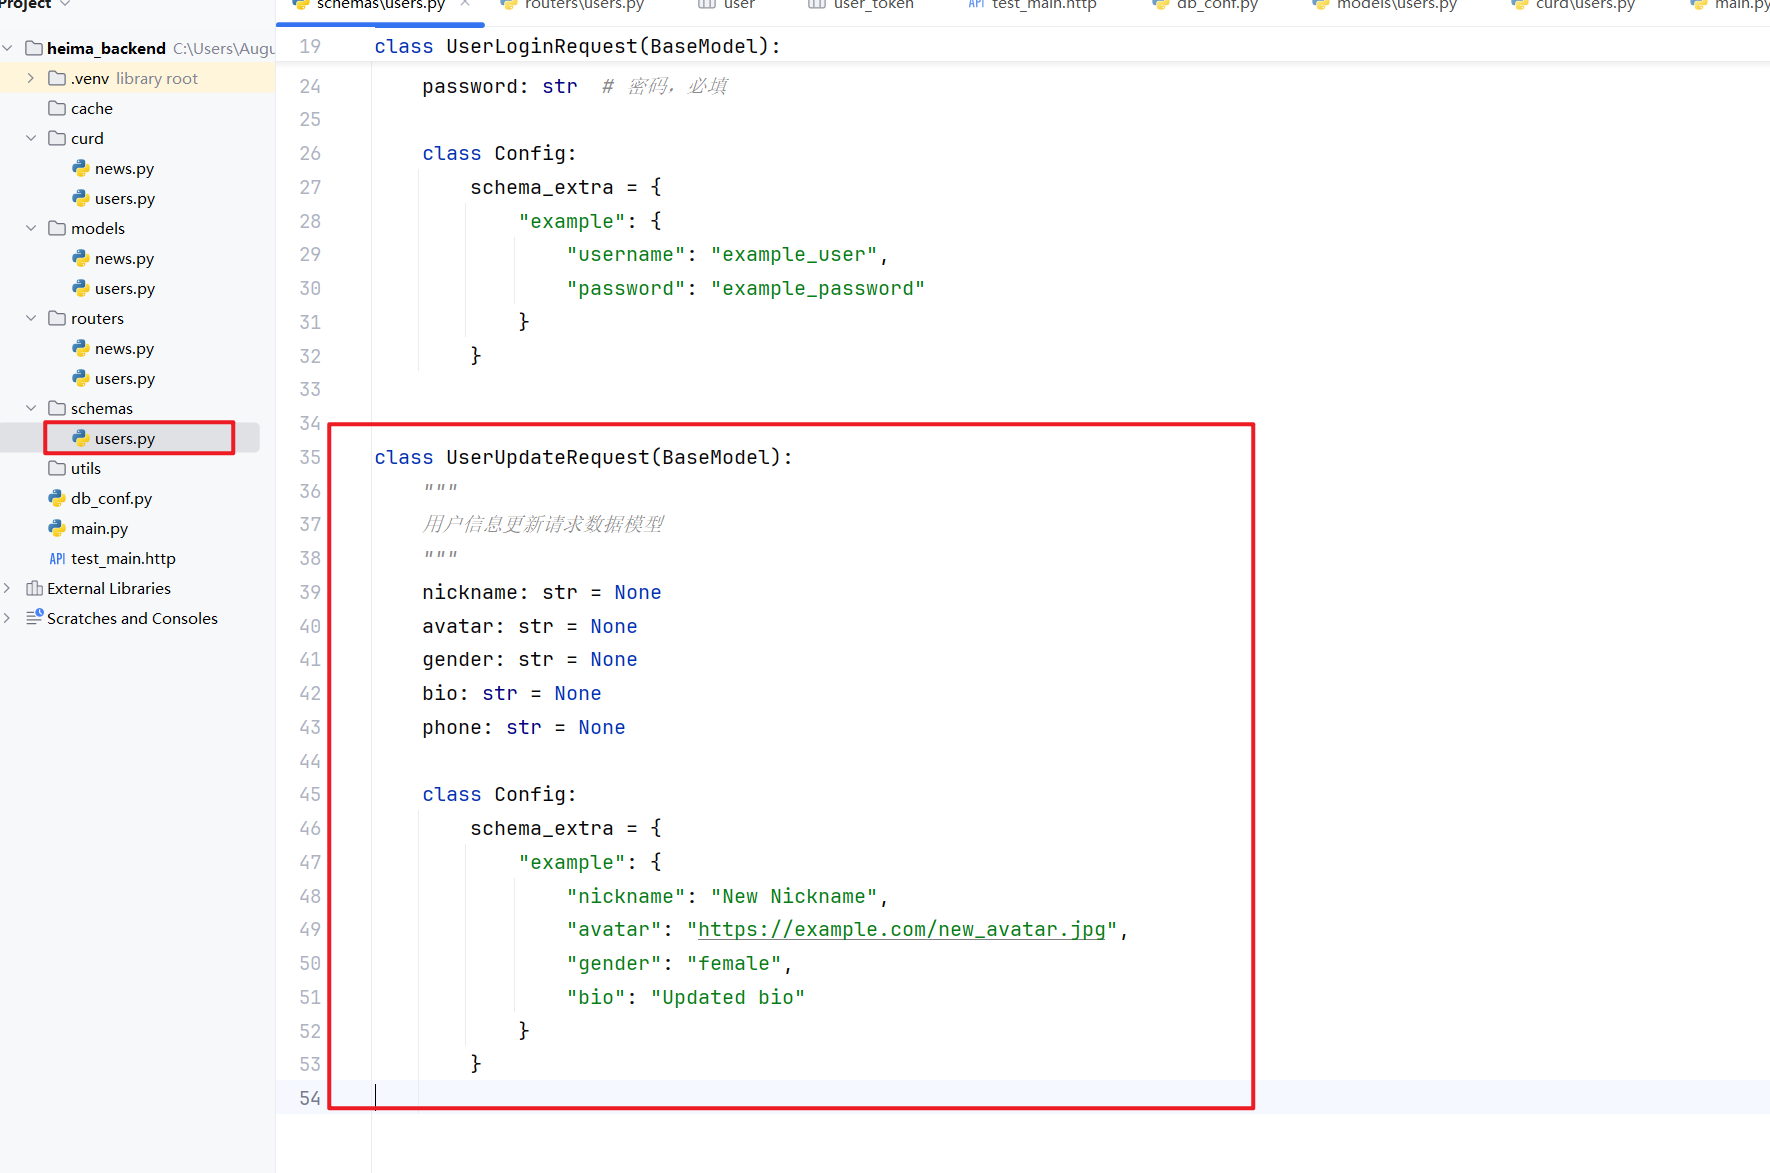Click the Python icon beside routers news.py
The image size is (1770, 1173).
click(x=81, y=348)
